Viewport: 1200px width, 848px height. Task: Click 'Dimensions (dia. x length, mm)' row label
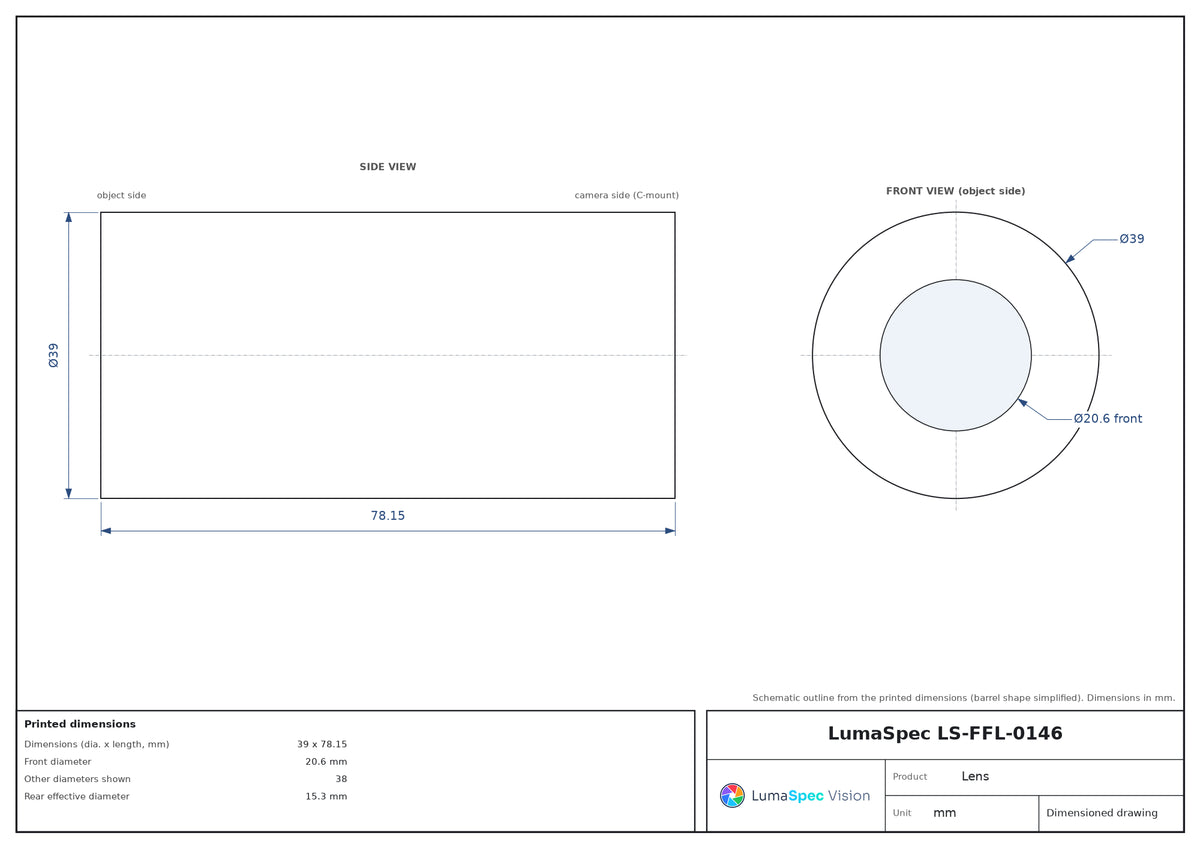click(97, 744)
